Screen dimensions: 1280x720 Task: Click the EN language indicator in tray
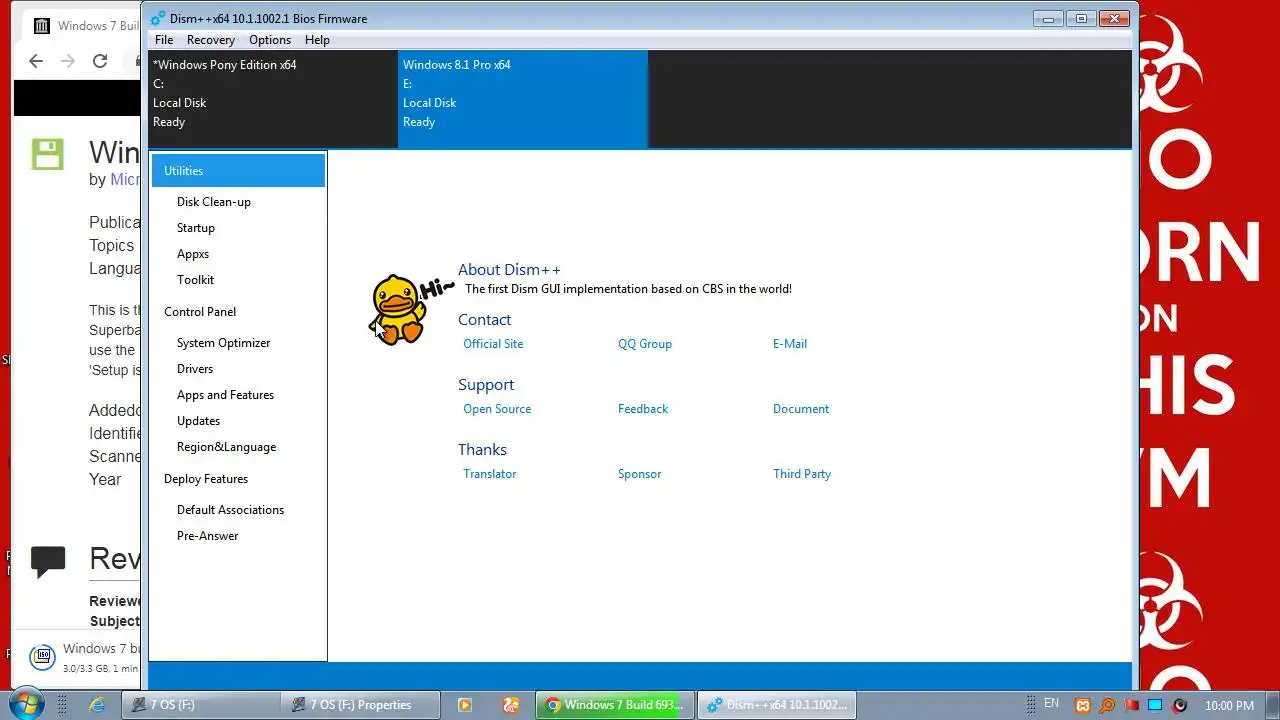[1051, 704]
